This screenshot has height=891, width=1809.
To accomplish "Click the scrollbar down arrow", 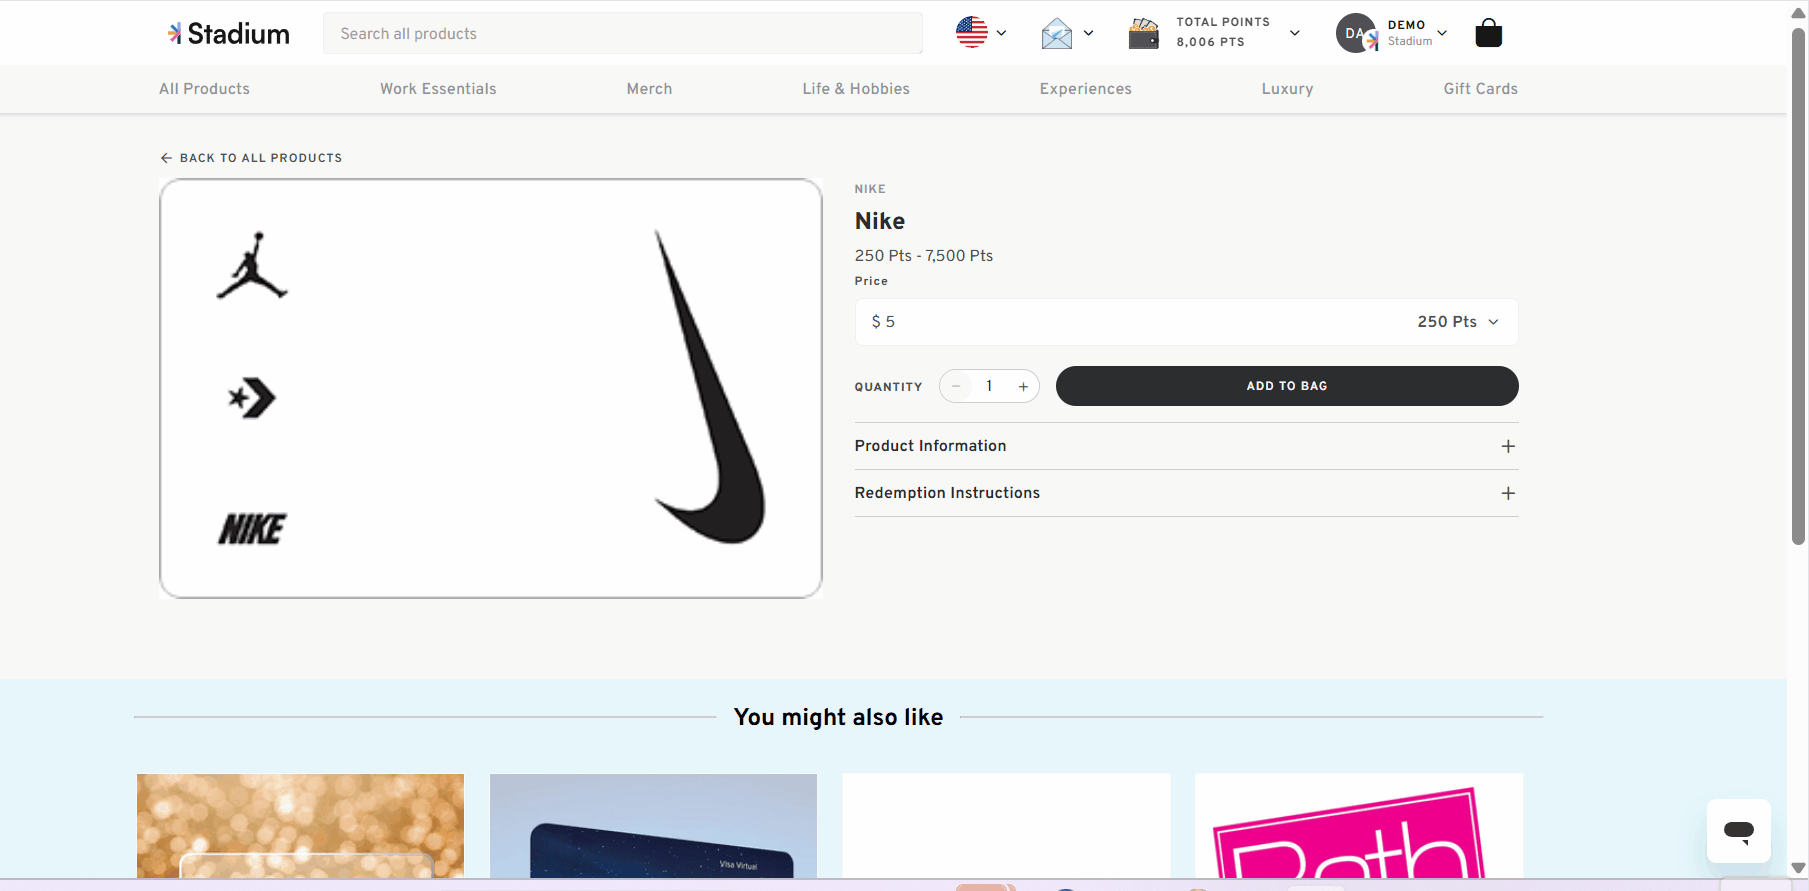I will (1798, 868).
